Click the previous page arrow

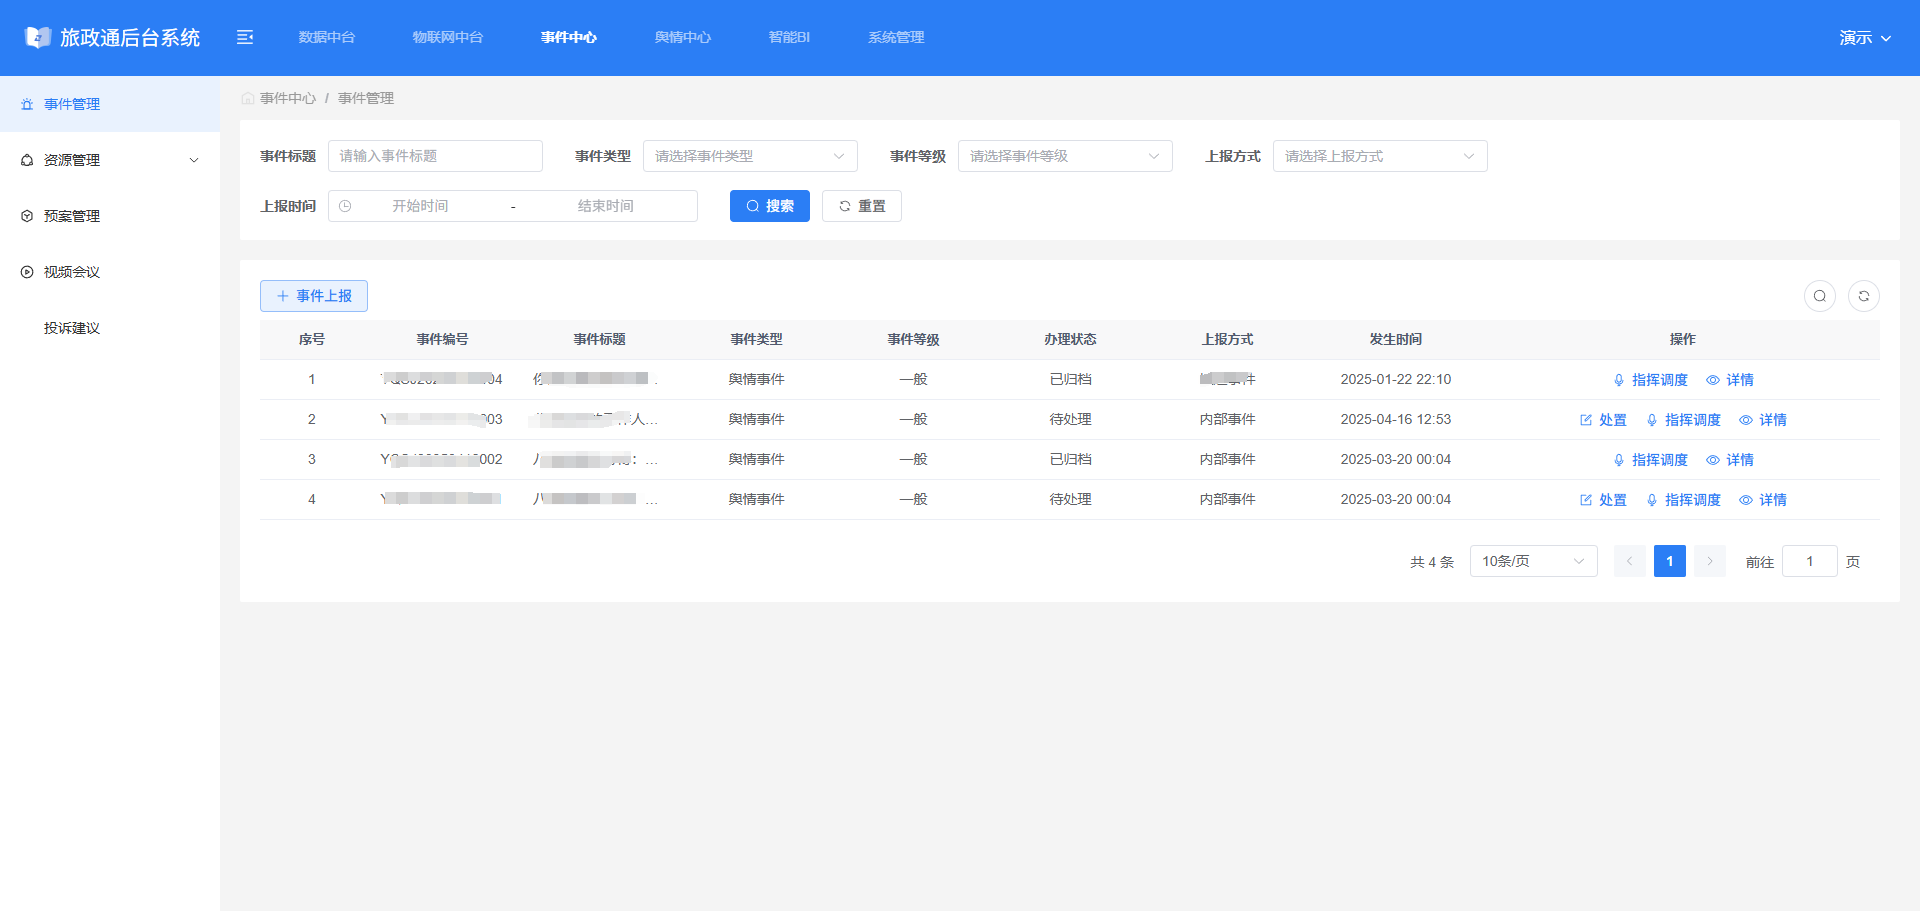(1630, 561)
